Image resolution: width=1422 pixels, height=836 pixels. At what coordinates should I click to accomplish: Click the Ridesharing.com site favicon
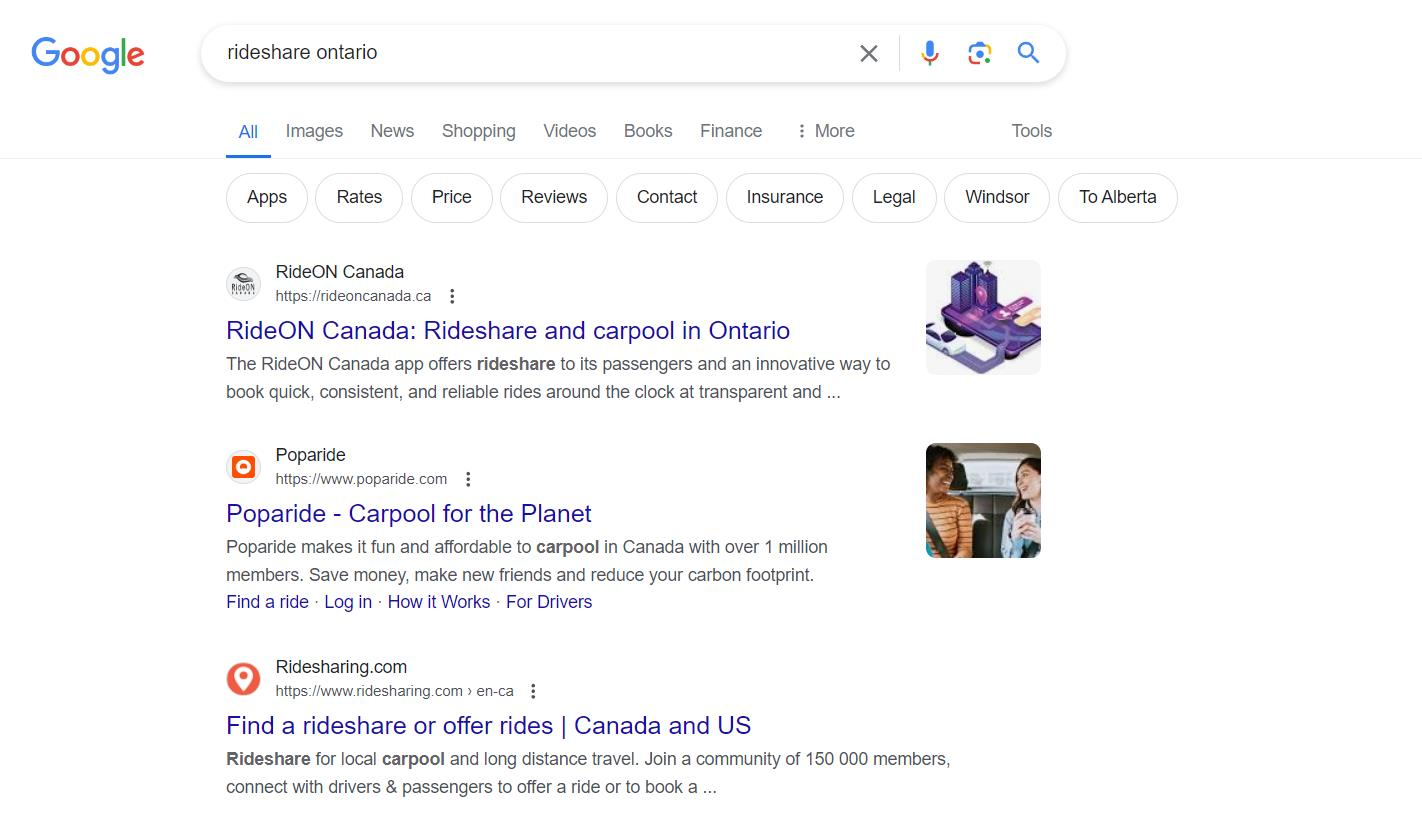243,679
